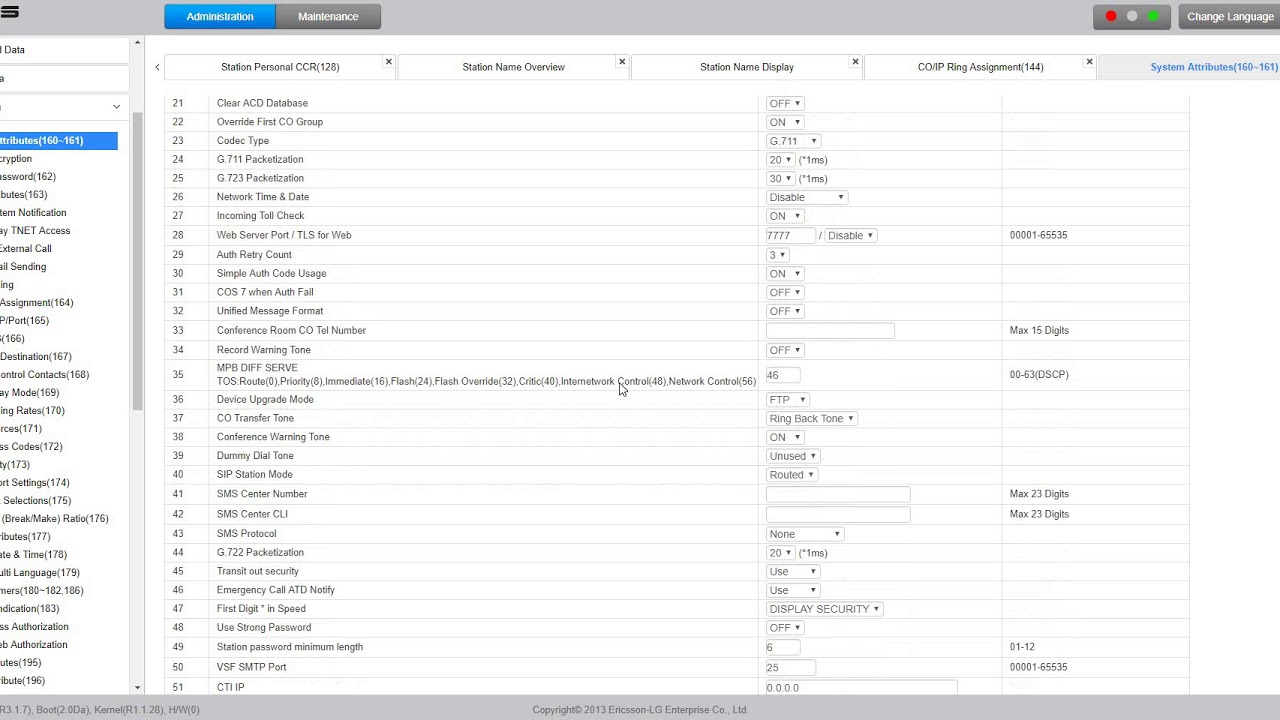The image size is (1280, 720).
Task: Open G.722 Packetization dropdown
Action: point(780,553)
